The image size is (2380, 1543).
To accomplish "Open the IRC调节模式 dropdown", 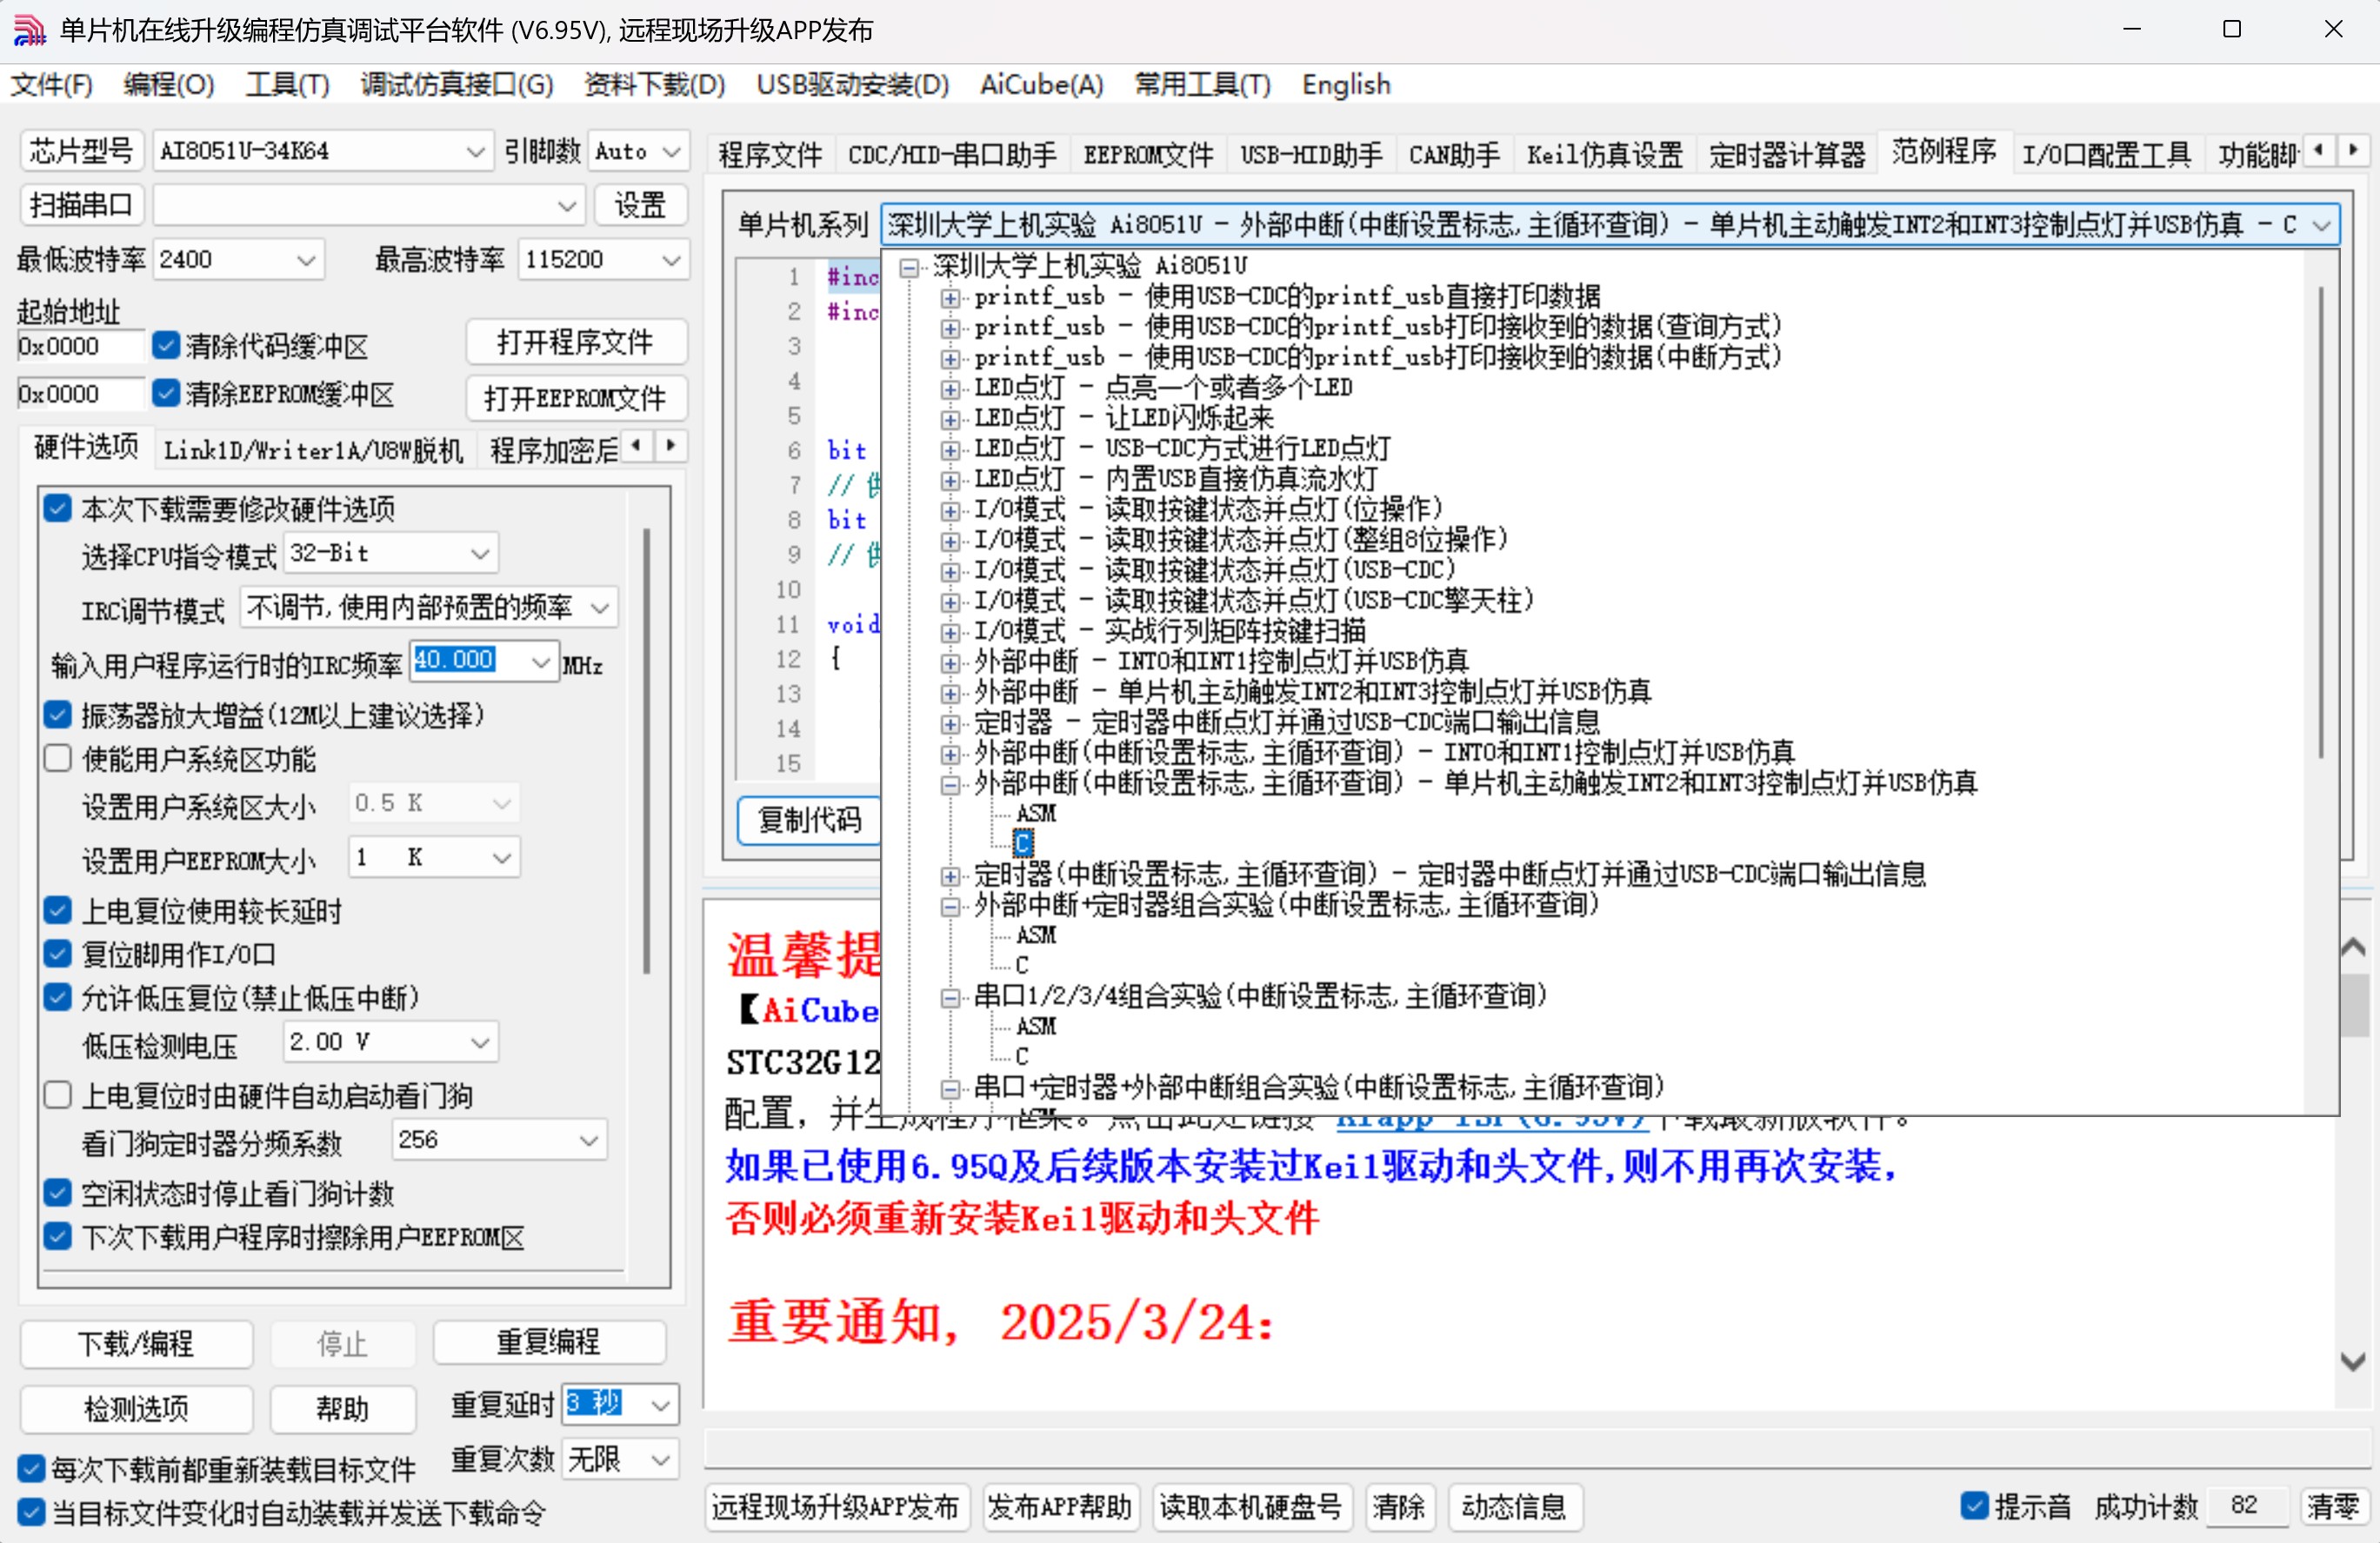I will [x=429, y=607].
